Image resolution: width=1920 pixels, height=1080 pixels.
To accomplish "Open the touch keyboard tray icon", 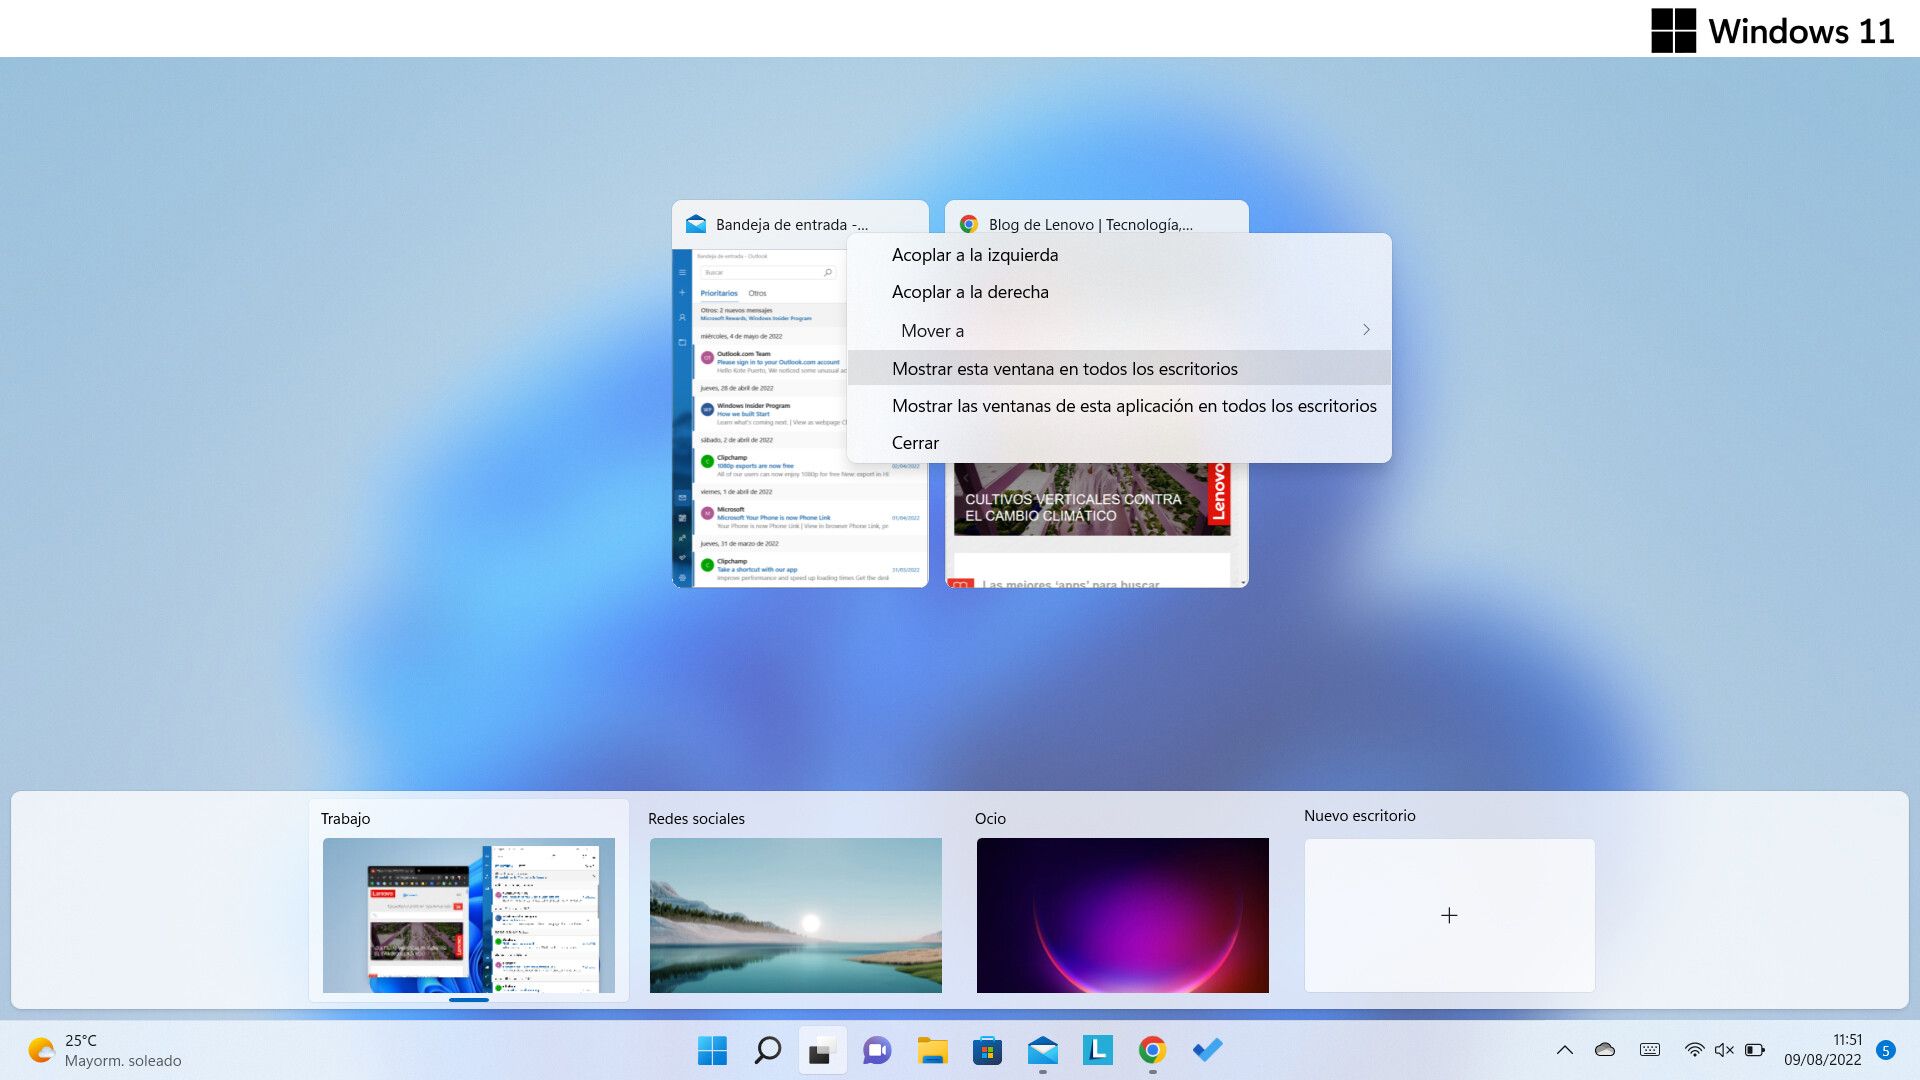I will (1650, 1050).
